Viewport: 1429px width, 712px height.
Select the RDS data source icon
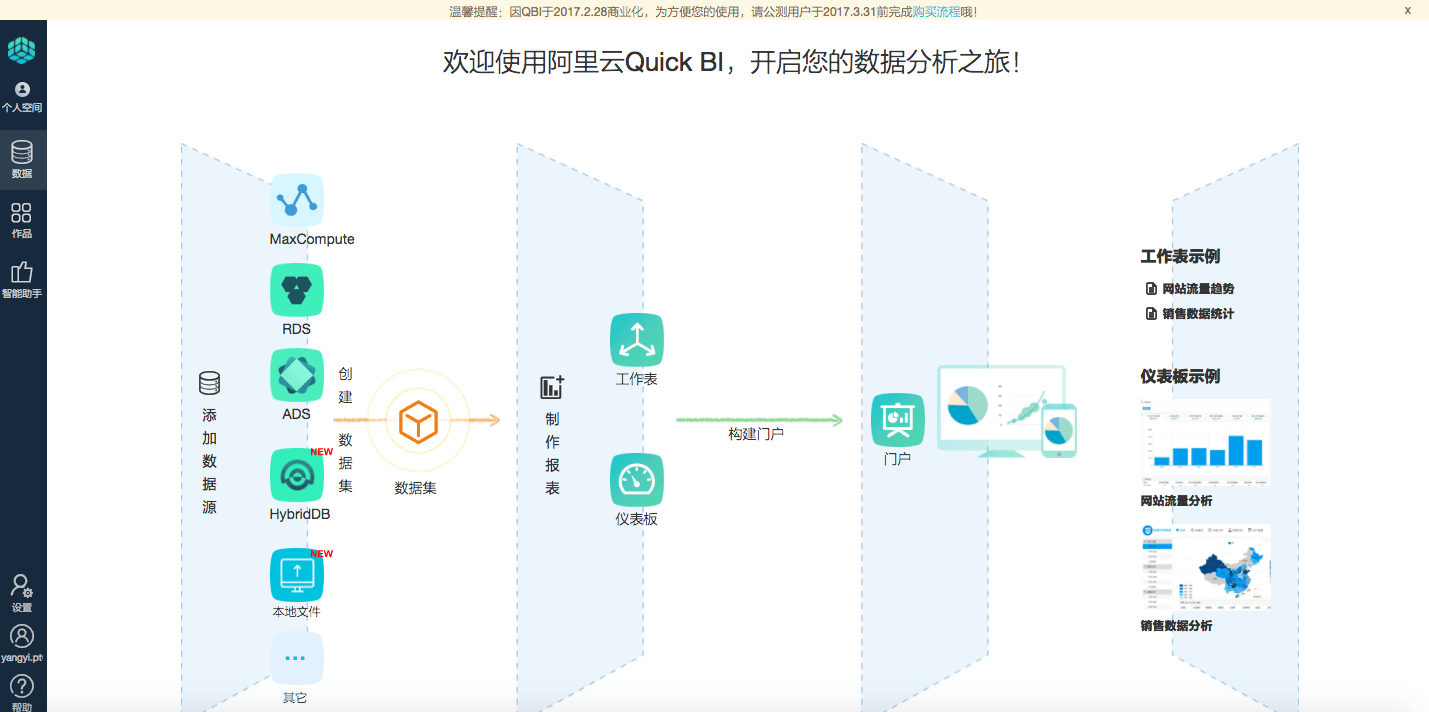coord(296,289)
